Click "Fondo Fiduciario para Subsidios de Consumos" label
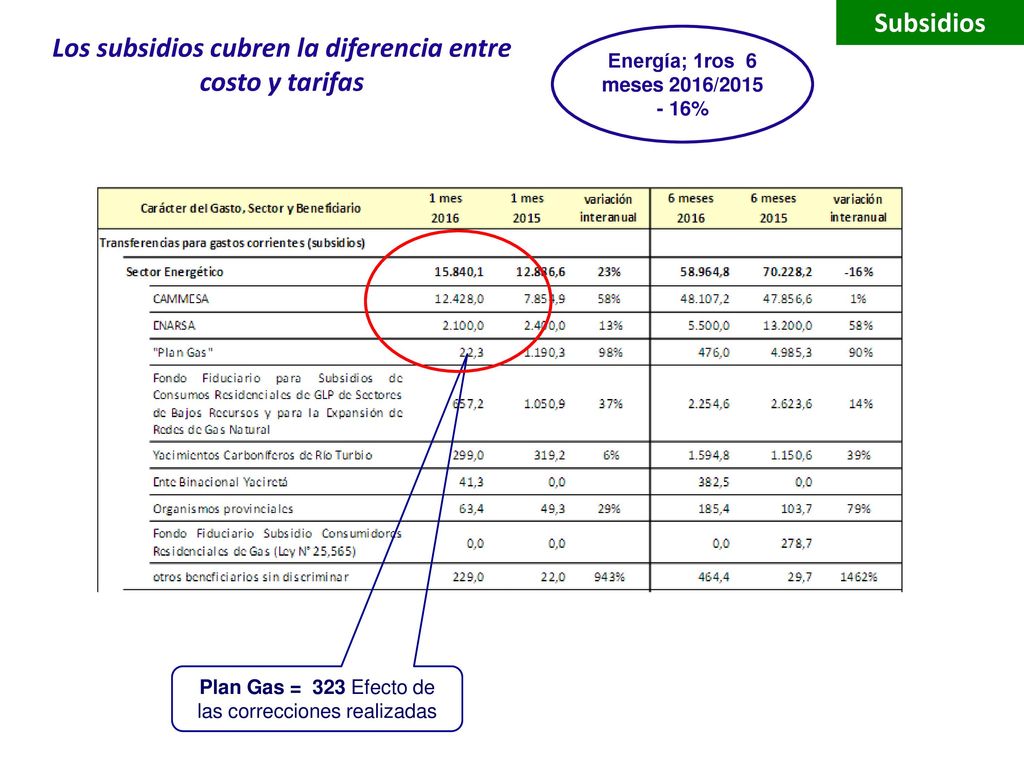This screenshot has height=768, width=1024. [278, 404]
